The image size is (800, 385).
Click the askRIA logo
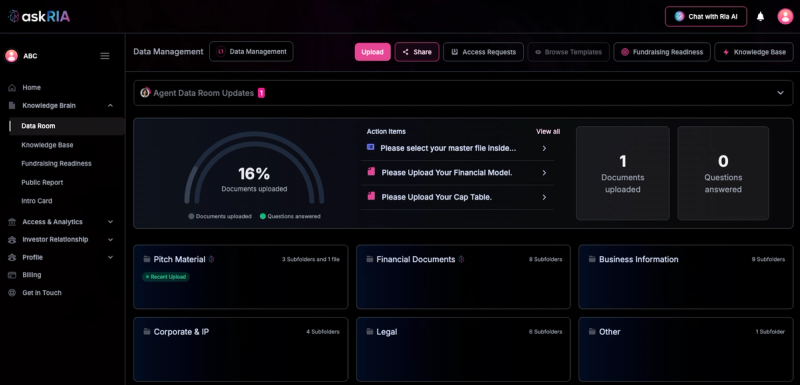(39, 16)
